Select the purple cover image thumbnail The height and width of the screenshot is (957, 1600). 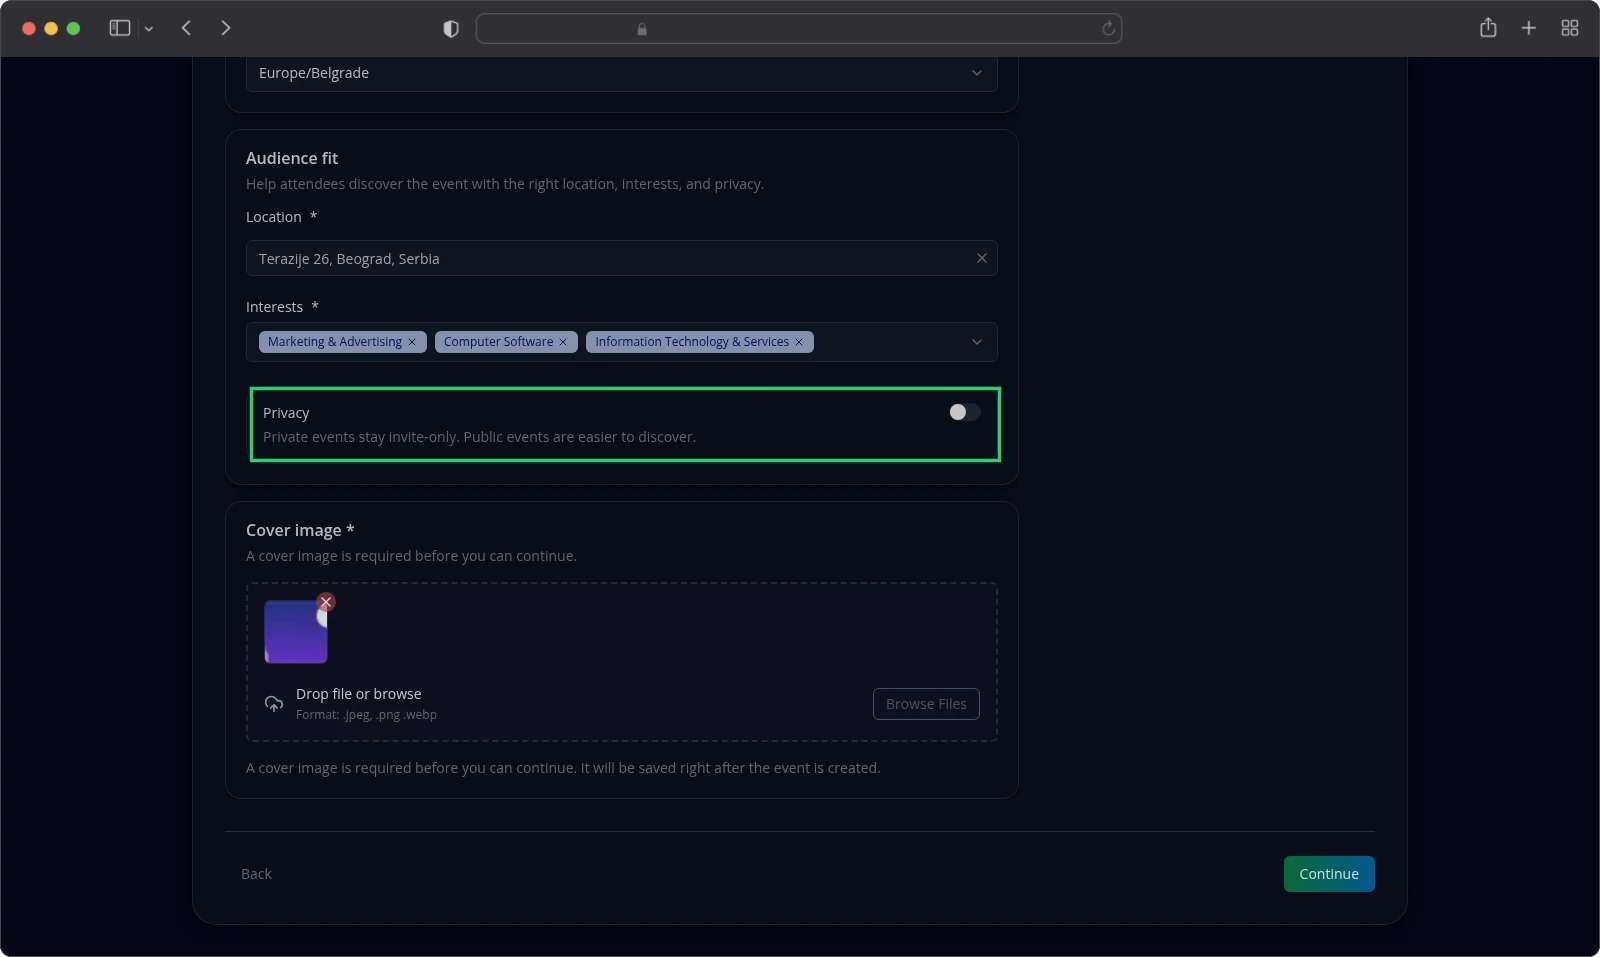296,632
